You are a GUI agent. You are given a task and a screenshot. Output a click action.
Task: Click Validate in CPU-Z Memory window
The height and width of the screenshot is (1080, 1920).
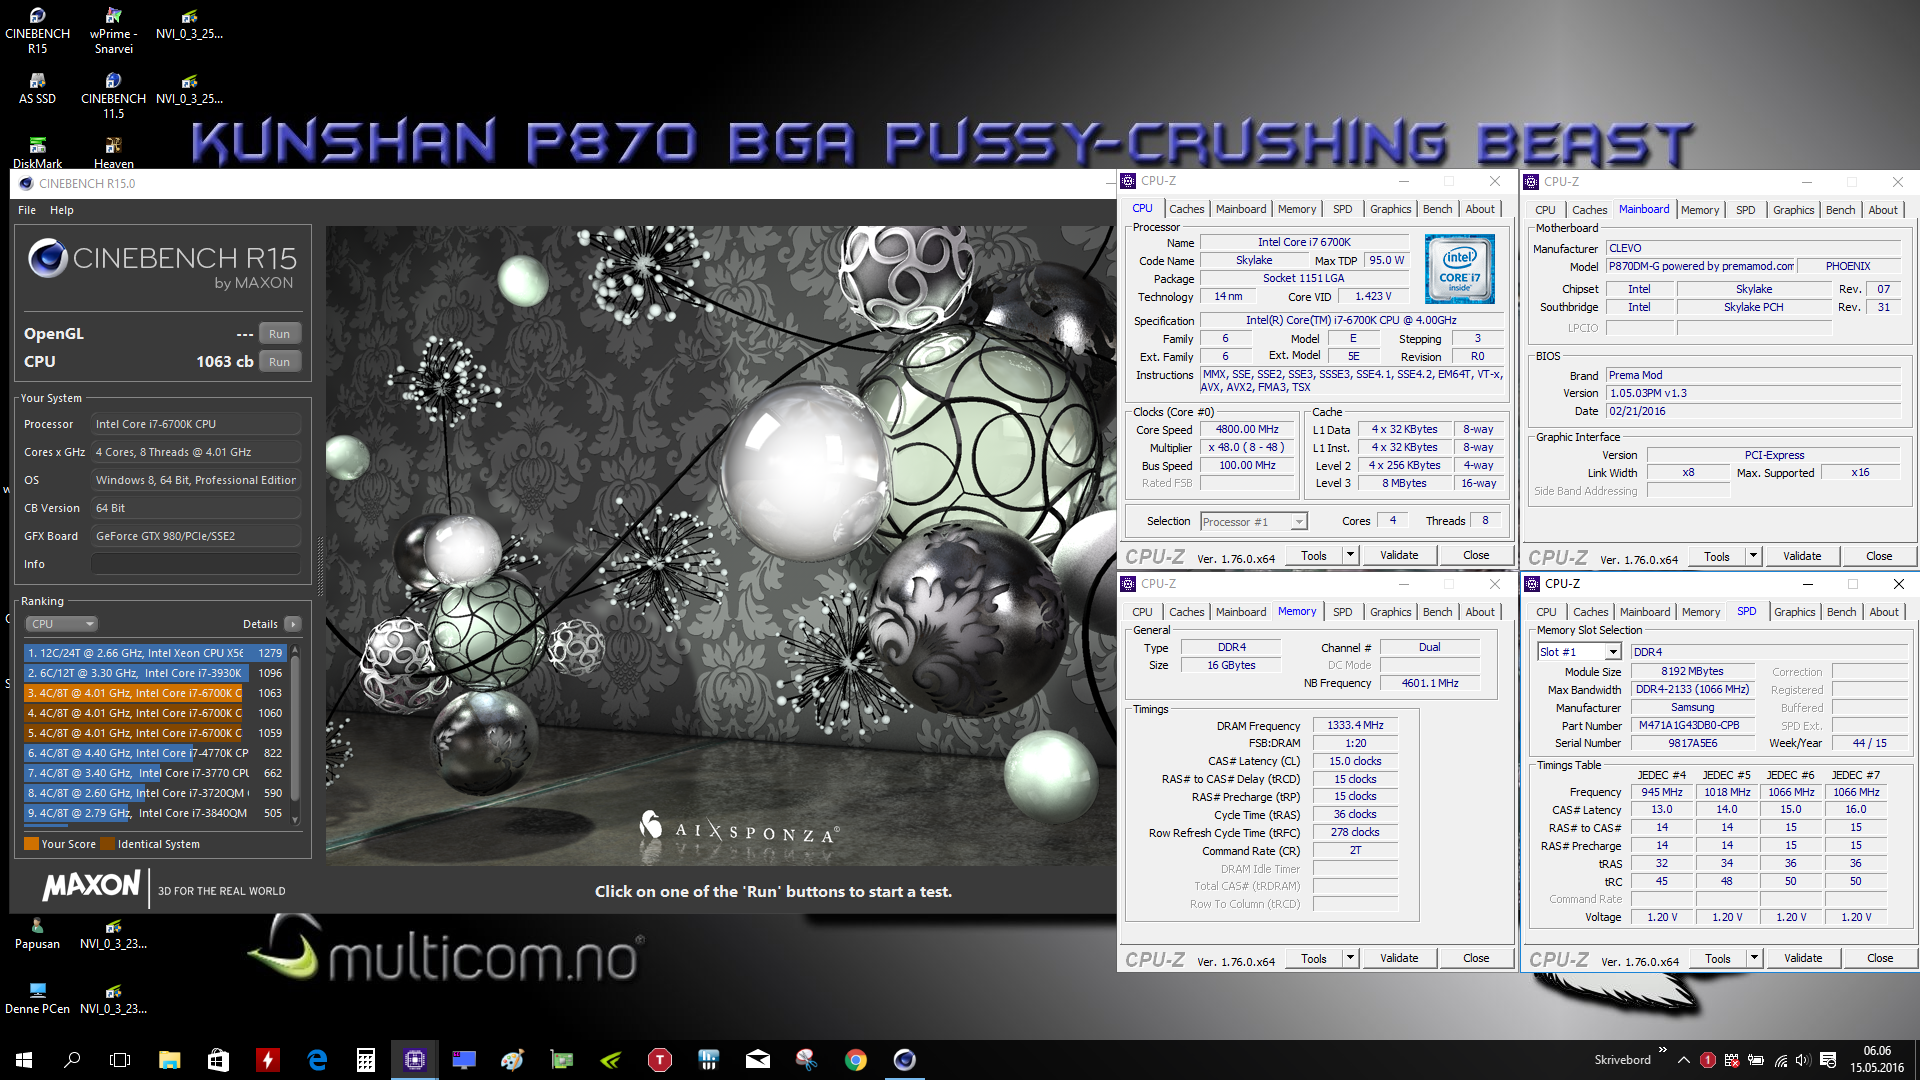tap(1399, 958)
